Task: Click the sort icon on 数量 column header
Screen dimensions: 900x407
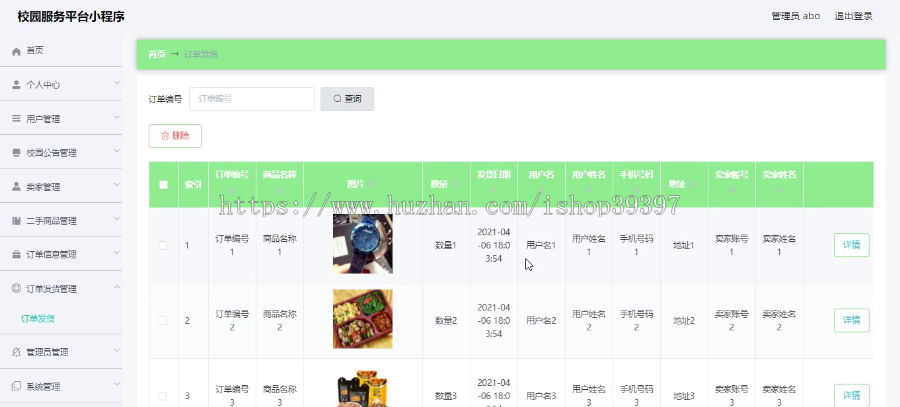Action: (455, 184)
